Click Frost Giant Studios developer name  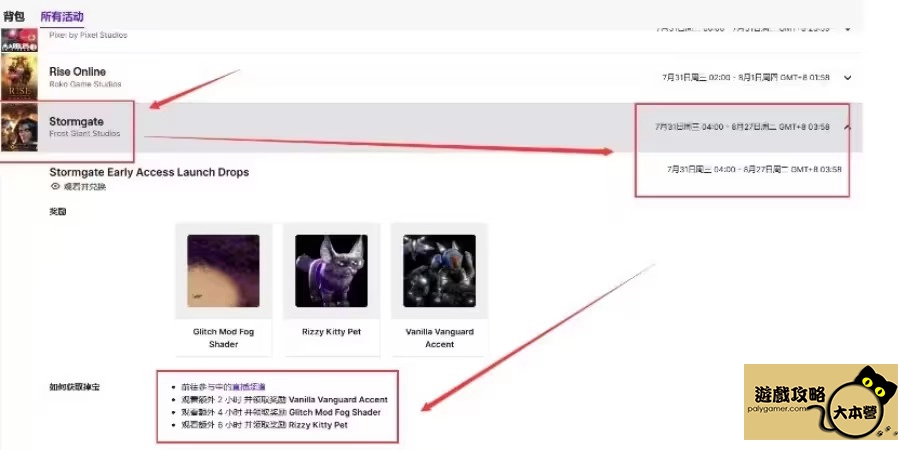(x=84, y=133)
